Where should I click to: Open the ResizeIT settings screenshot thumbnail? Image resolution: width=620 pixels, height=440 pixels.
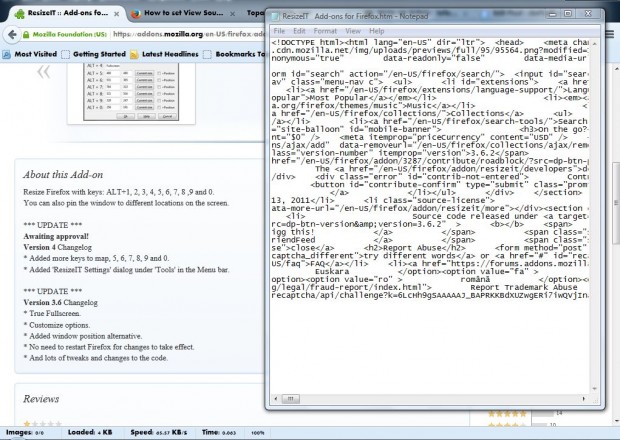coord(131,92)
